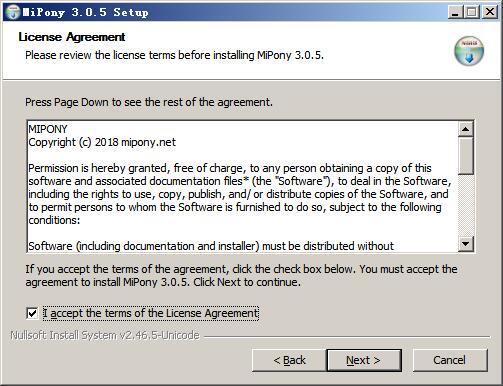The height and width of the screenshot is (386, 503).
Task: Minimize the MiPony Setup window
Action: (x=455, y=12)
